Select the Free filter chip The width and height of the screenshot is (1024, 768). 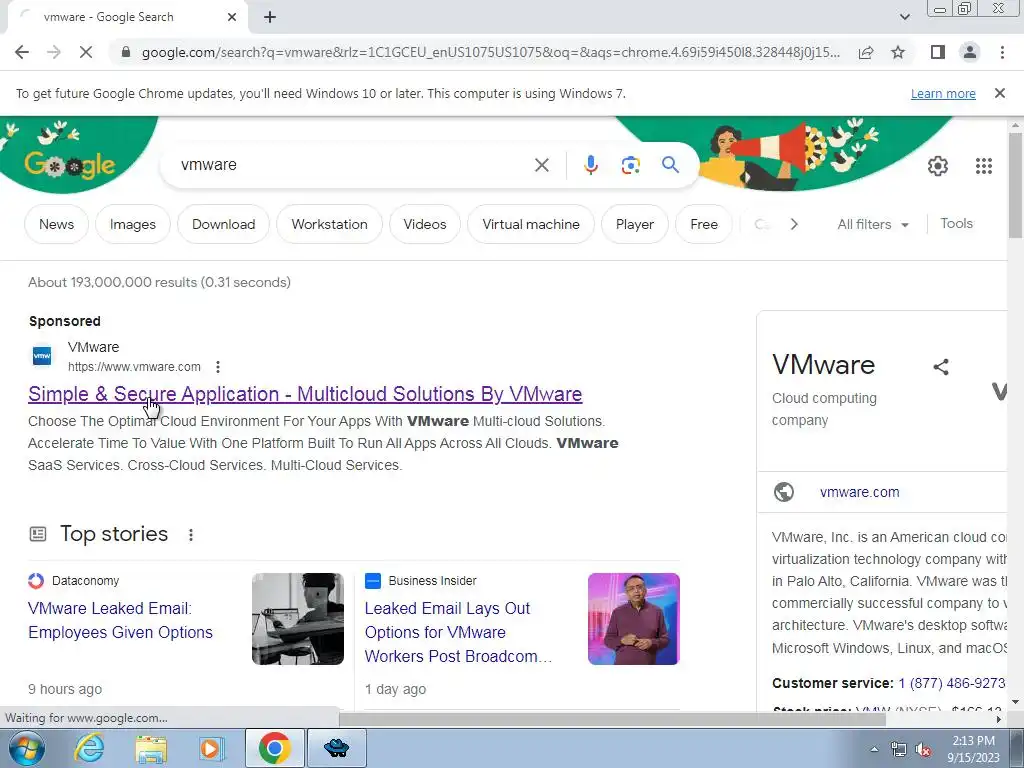(703, 225)
